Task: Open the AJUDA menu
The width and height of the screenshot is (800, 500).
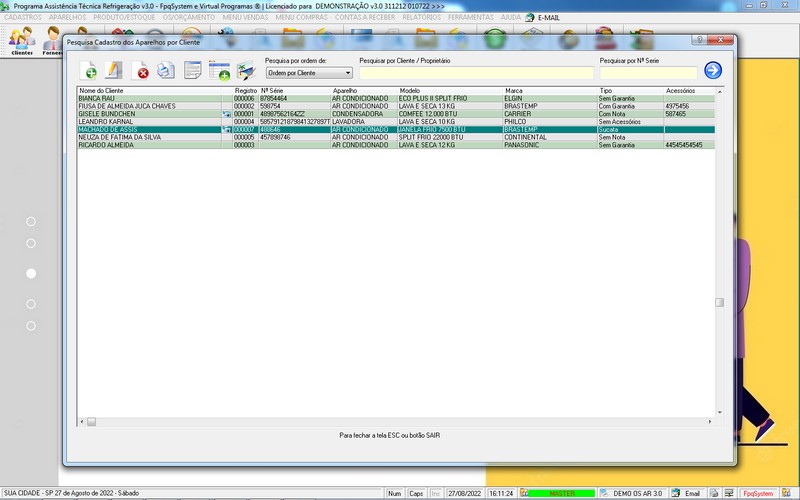Action: 510,17
